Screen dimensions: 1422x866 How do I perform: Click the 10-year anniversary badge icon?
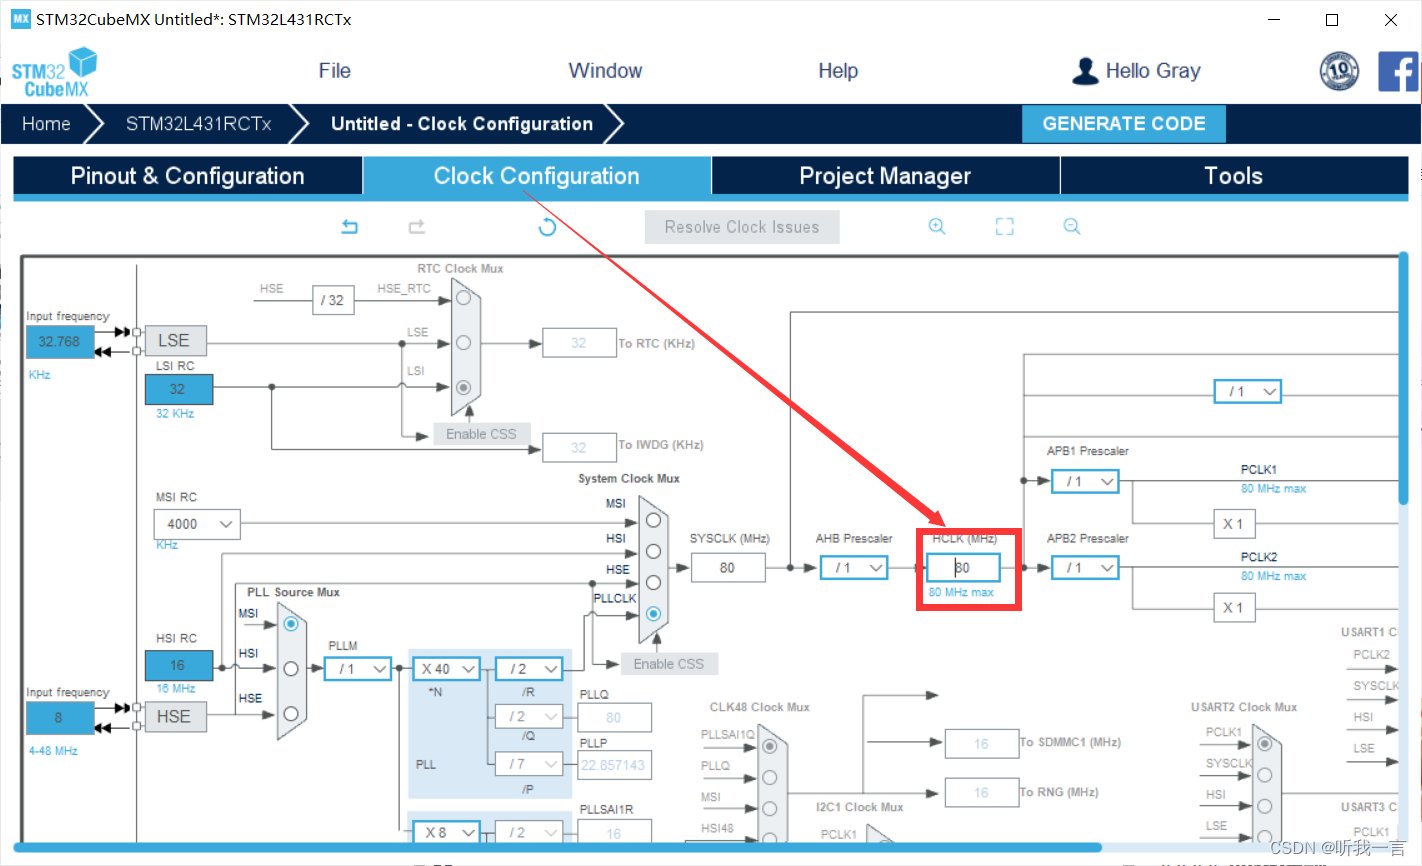pos(1339,71)
